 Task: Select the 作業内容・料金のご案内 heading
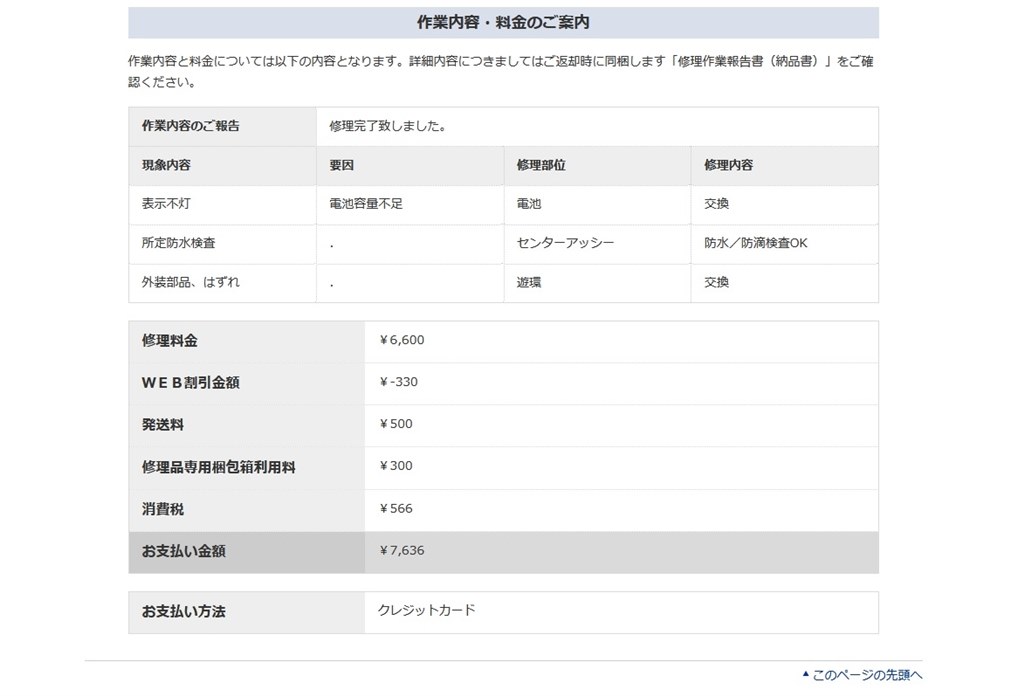(x=503, y=22)
